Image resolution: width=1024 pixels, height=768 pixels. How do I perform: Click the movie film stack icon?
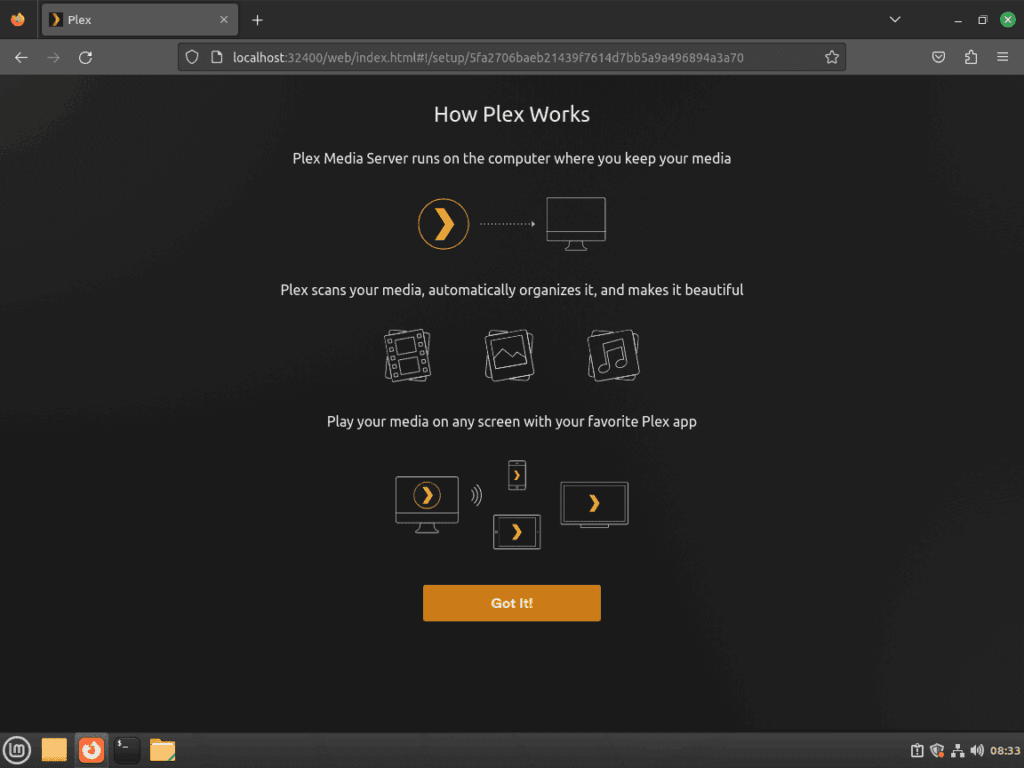point(407,355)
